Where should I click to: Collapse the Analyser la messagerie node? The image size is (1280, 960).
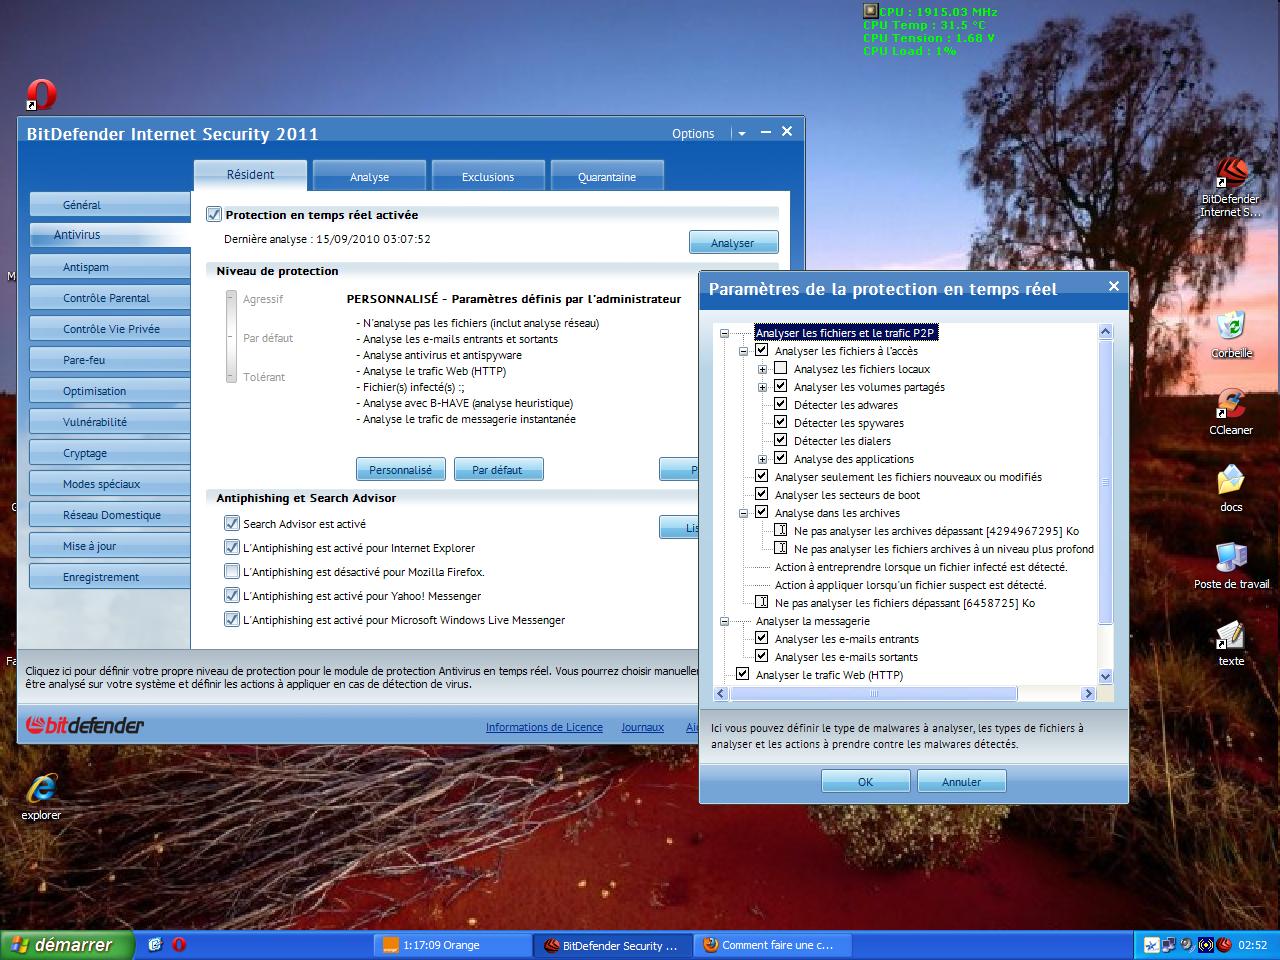click(x=724, y=621)
